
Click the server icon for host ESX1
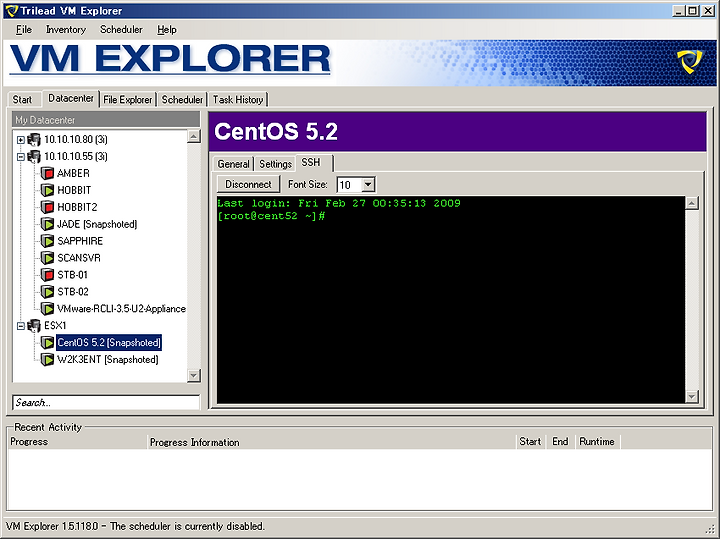[x=34, y=326]
